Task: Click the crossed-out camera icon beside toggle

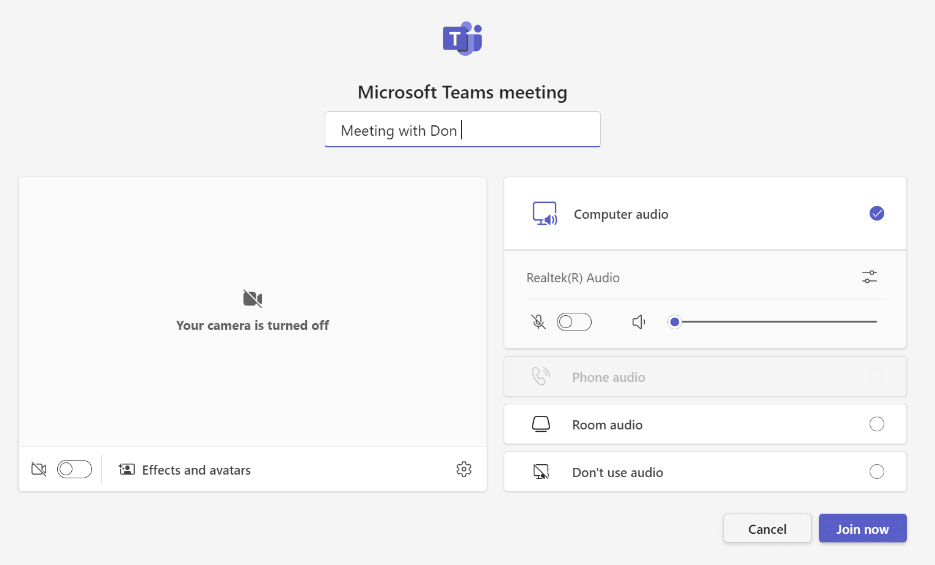Action: pos(39,469)
